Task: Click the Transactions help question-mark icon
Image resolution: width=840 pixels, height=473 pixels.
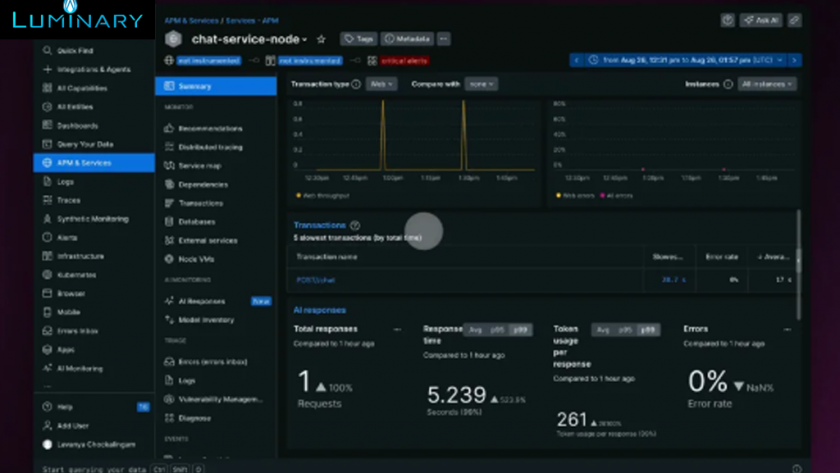Action: pyautogui.click(x=355, y=226)
